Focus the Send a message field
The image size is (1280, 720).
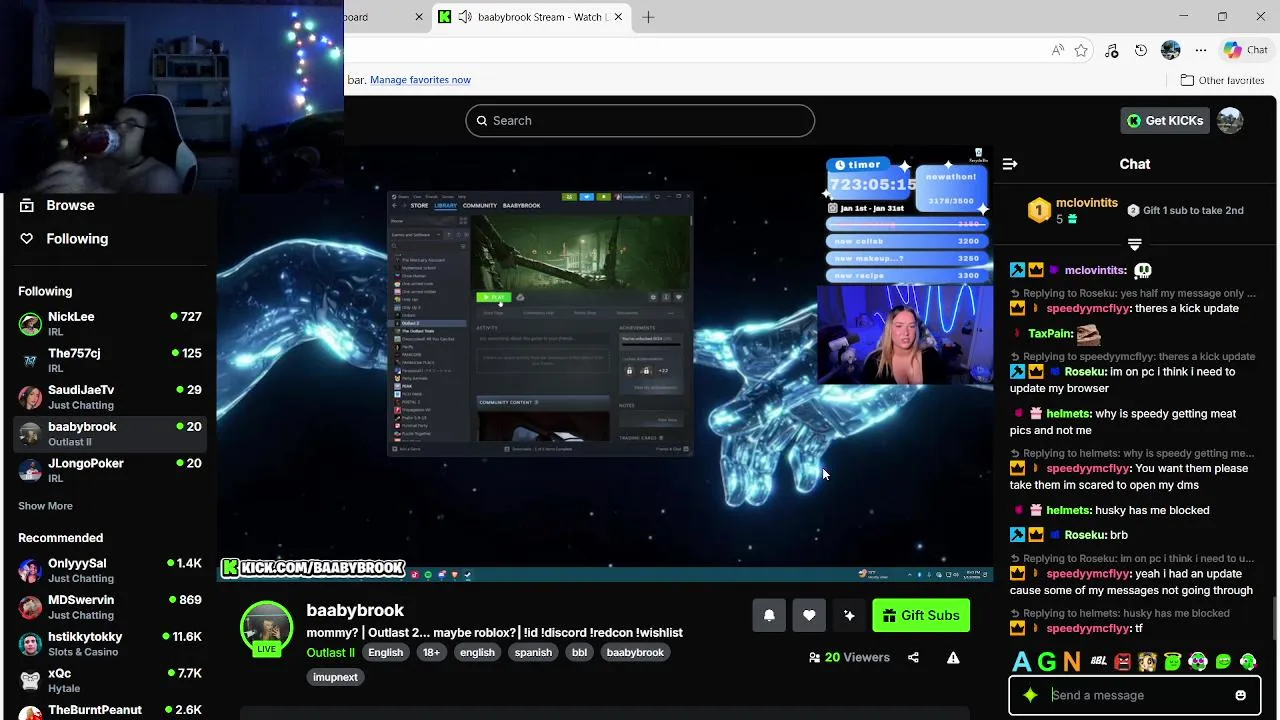pos(1135,695)
